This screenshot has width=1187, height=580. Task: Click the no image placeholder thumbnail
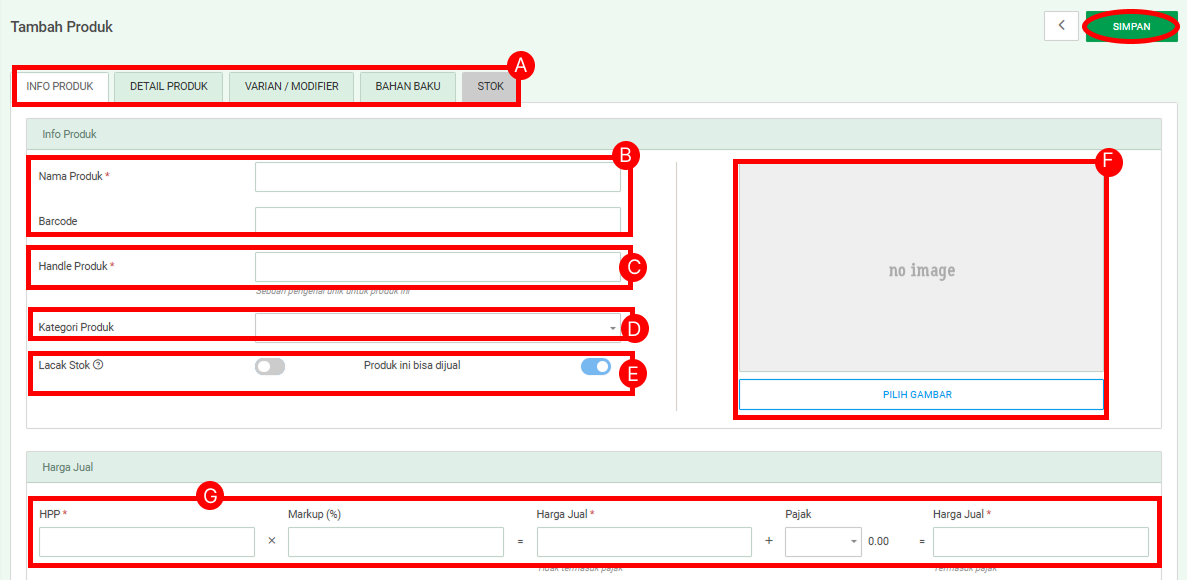tap(920, 270)
